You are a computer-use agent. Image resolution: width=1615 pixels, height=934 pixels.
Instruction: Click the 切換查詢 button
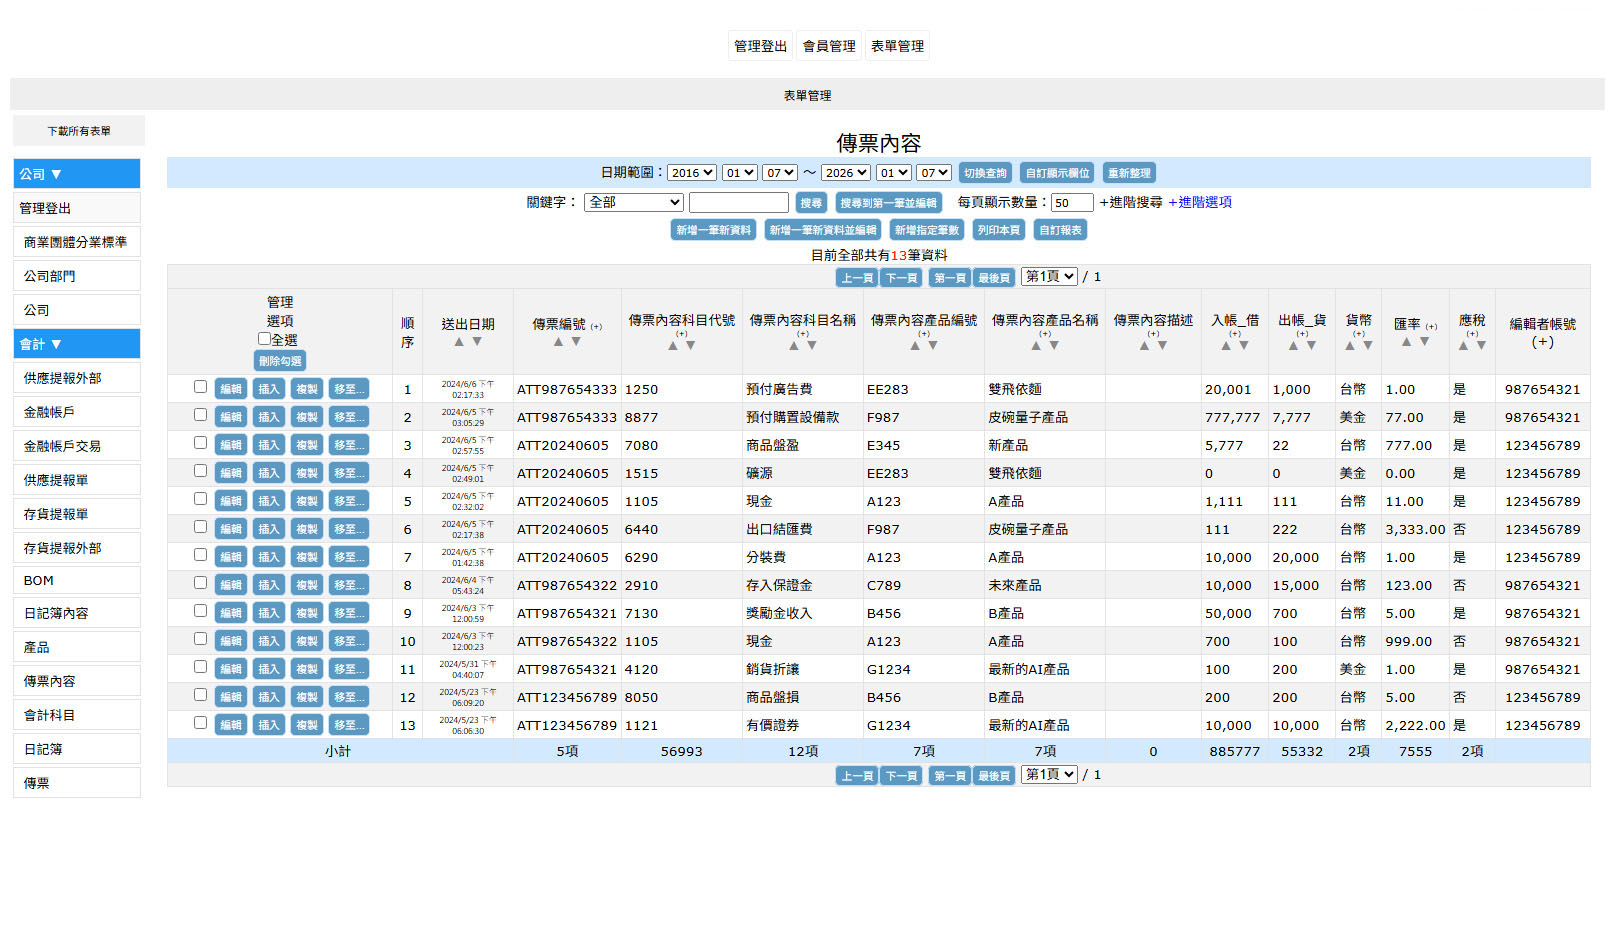[x=985, y=173]
